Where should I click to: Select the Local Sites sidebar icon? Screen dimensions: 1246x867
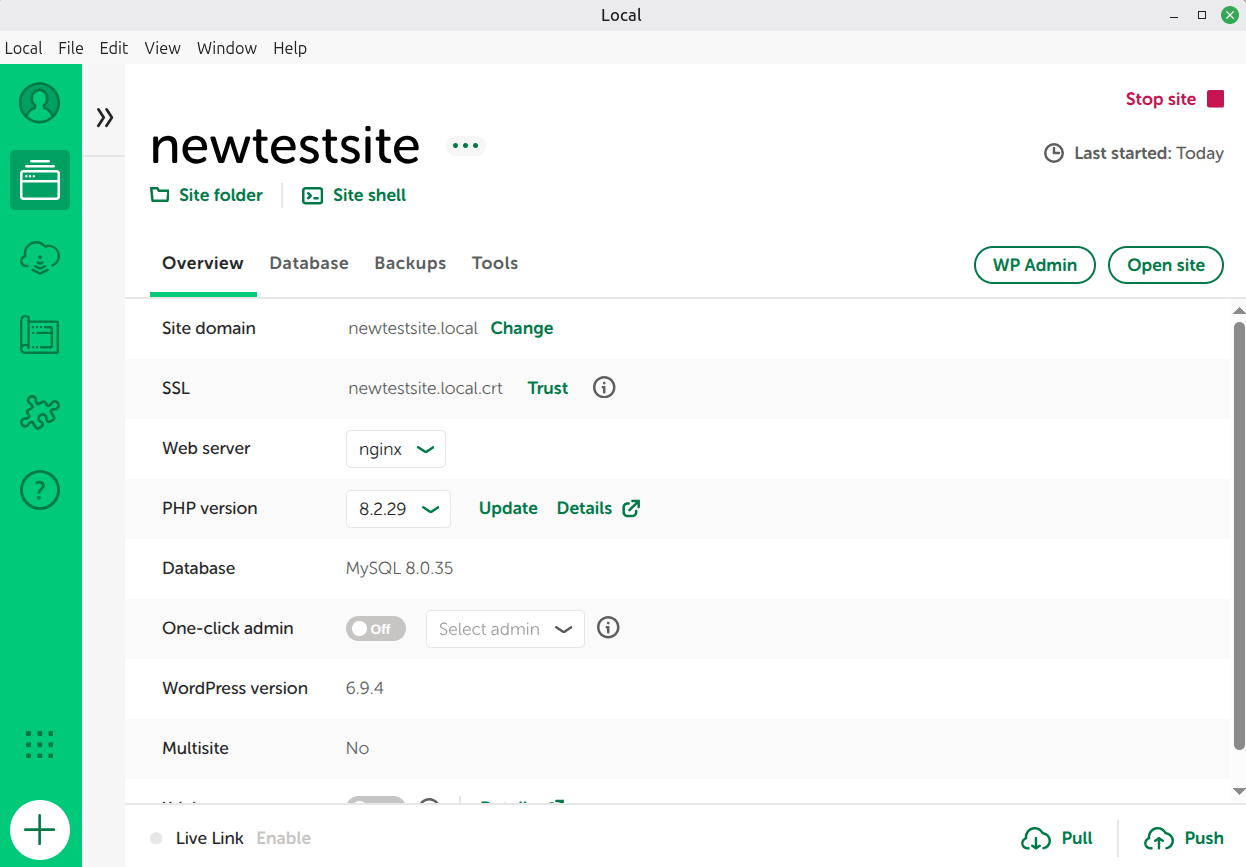point(40,180)
